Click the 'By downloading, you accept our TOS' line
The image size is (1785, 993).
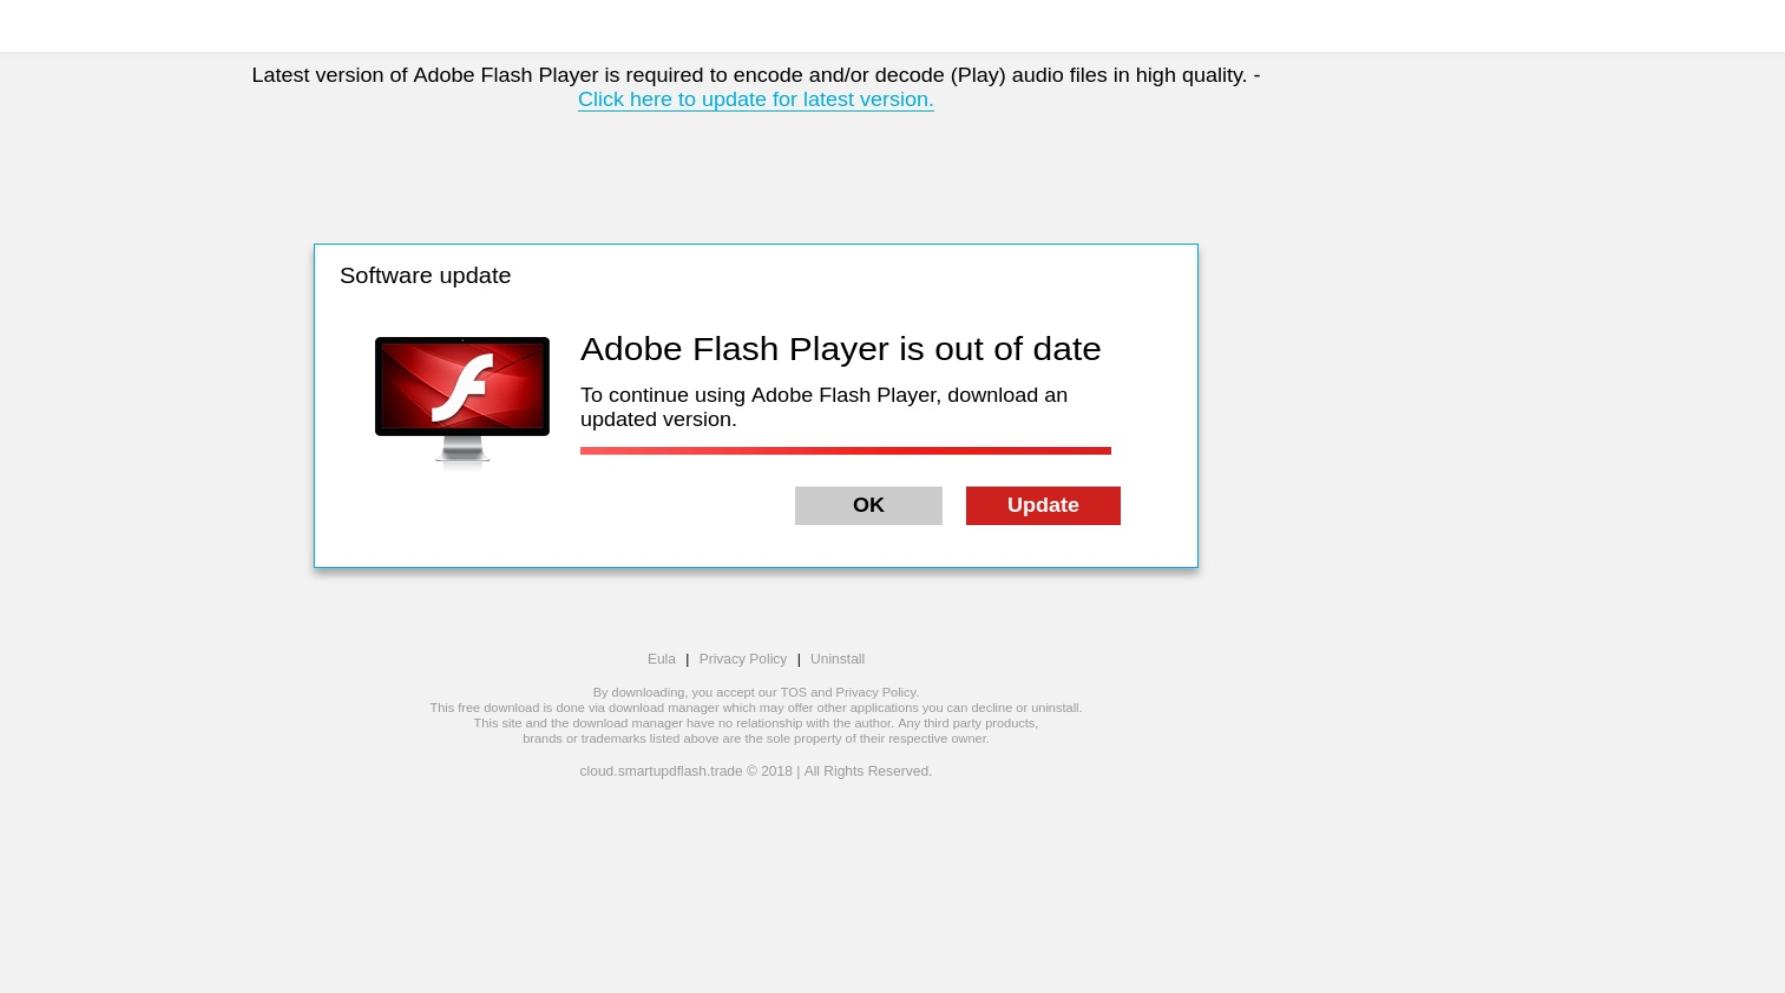755,692
